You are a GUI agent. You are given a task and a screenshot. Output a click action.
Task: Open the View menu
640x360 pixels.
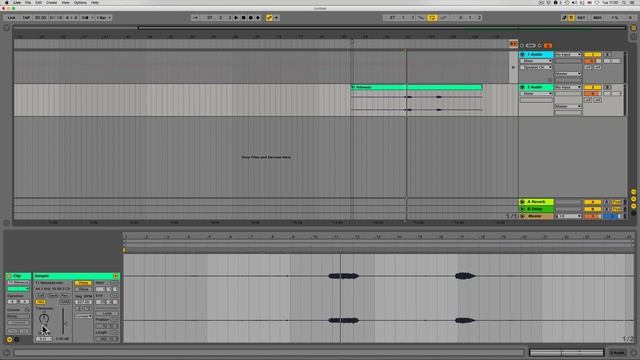point(65,2)
